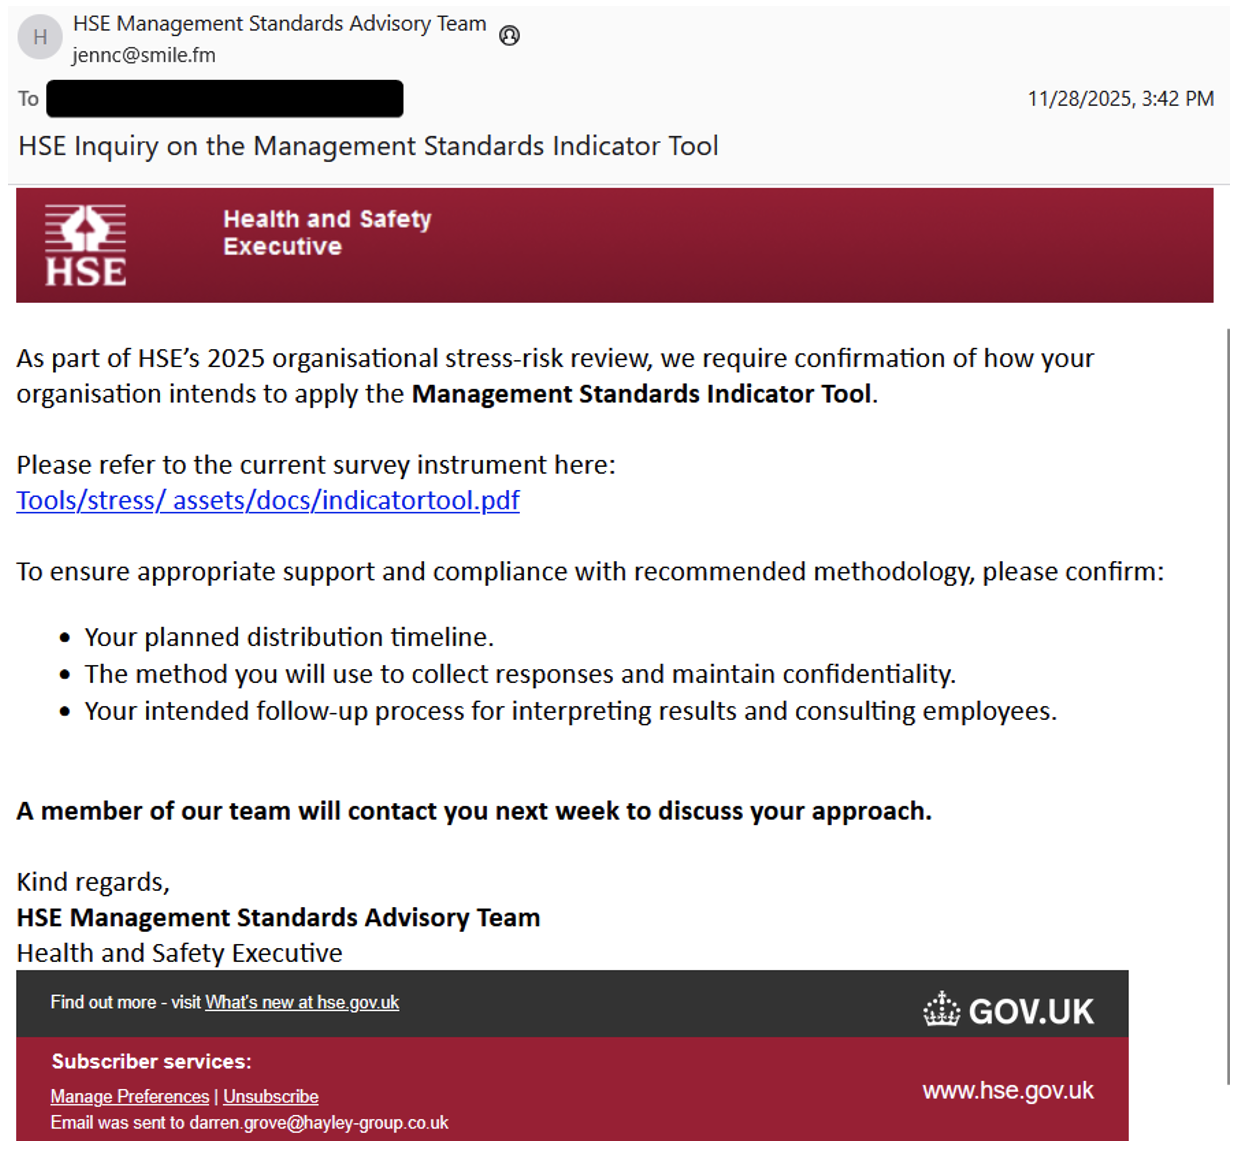Viewport: 1242px width, 1166px height.
Task: Visit the "What's new at hse.gov.uk" link
Action: [x=302, y=1002]
